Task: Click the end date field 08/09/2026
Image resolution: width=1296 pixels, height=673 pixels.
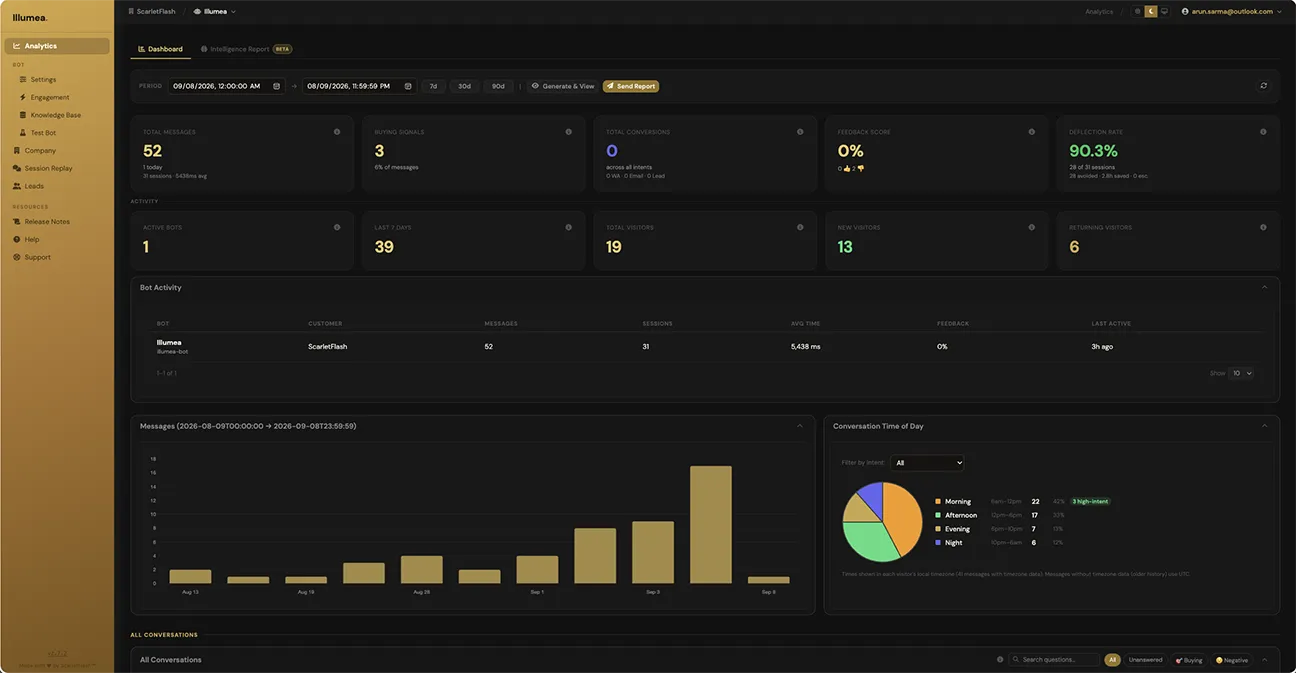Action: (x=360, y=86)
